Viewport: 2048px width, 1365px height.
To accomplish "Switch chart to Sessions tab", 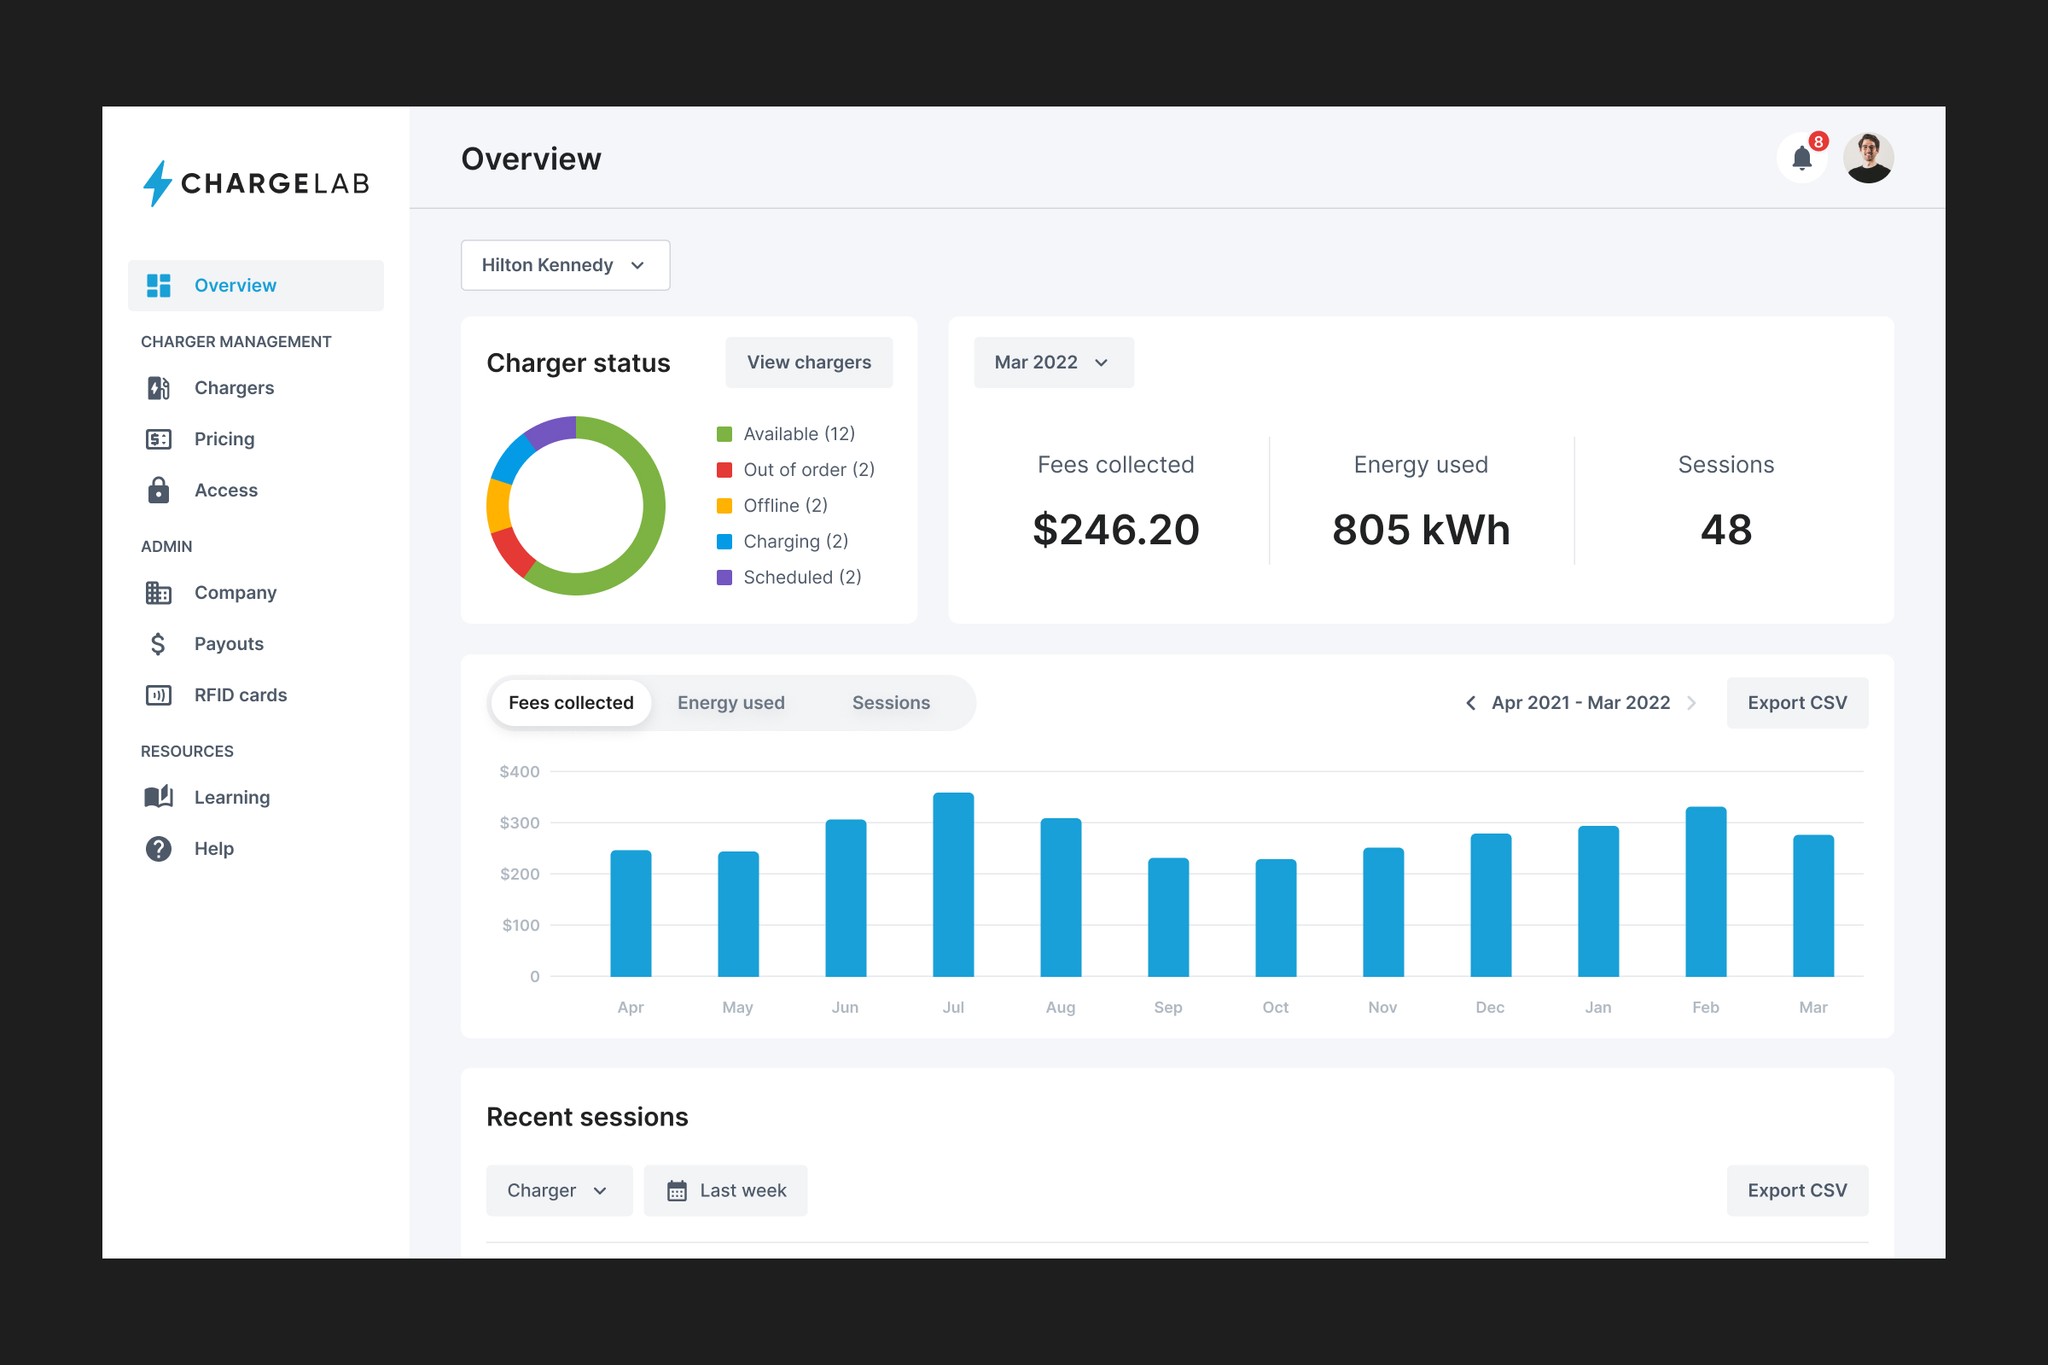I will 891,703.
